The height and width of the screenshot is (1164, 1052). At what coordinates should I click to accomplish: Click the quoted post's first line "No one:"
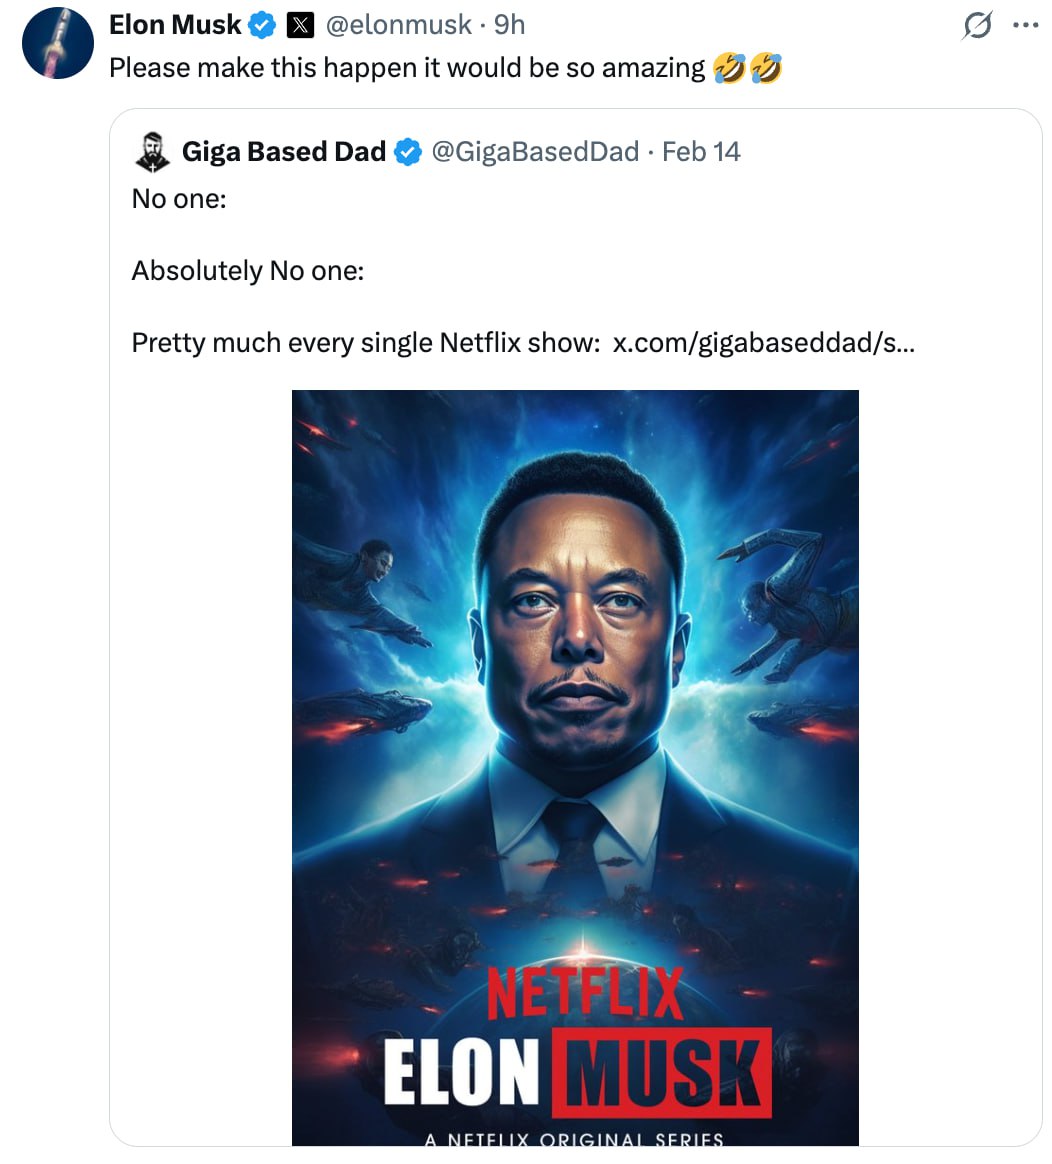pyautogui.click(x=179, y=199)
